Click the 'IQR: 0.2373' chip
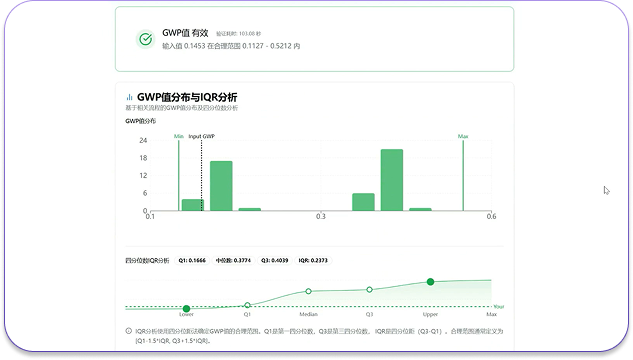 [313, 261]
